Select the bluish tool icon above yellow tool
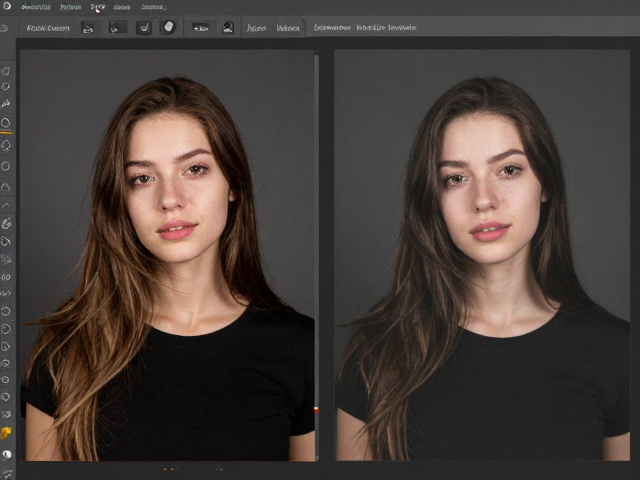This screenshot has width=640, height=480. 6,415
